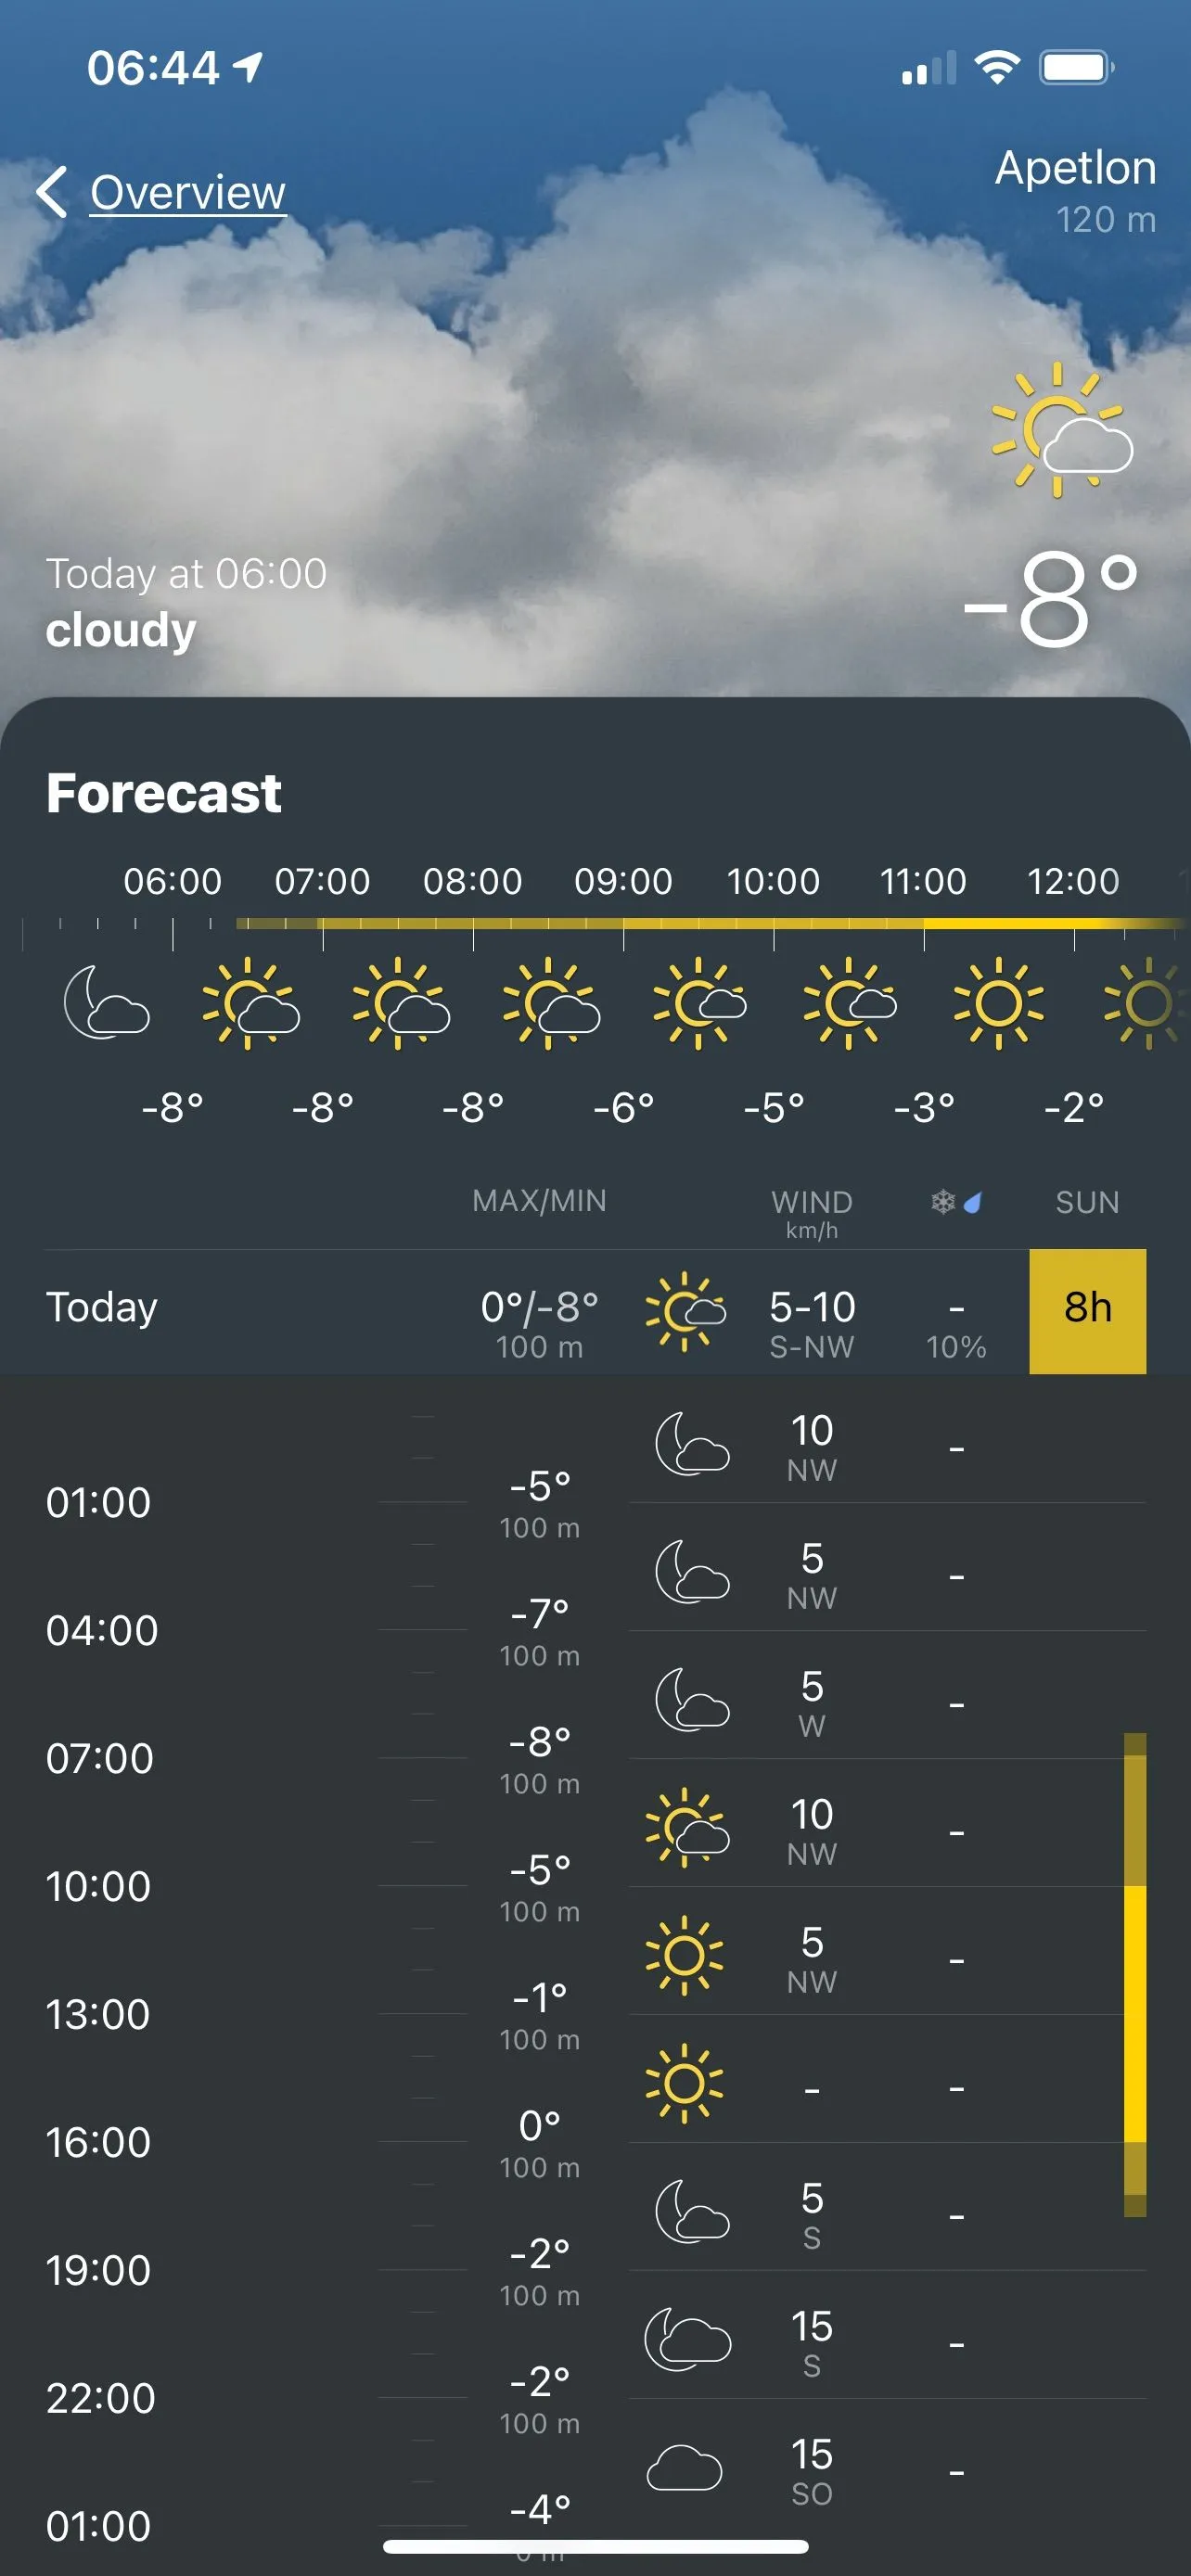Tap the back chevron arrow
The height and width of the screenshot is (2576, 1191).
click(x=52, y=191)
